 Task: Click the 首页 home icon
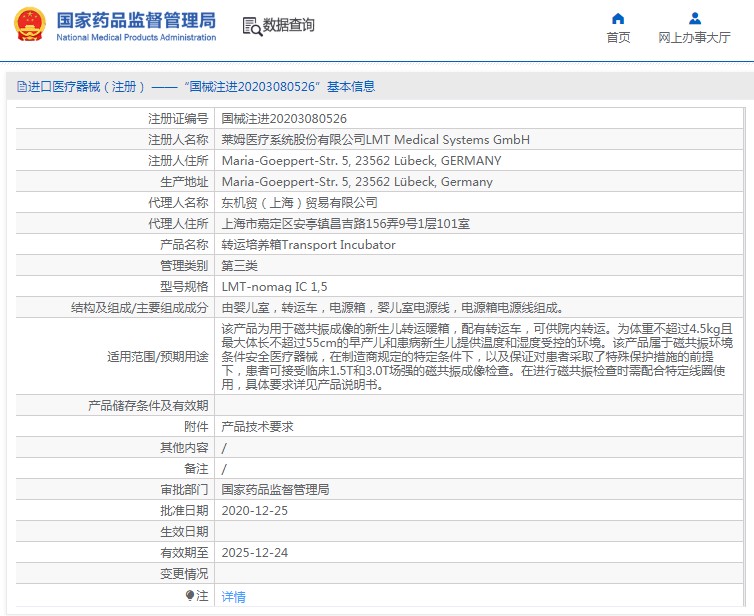point(618,19)
